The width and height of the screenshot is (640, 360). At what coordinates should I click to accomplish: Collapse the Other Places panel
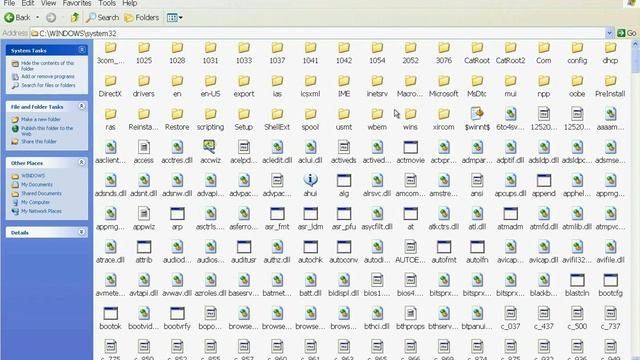[x=82, y=162]
